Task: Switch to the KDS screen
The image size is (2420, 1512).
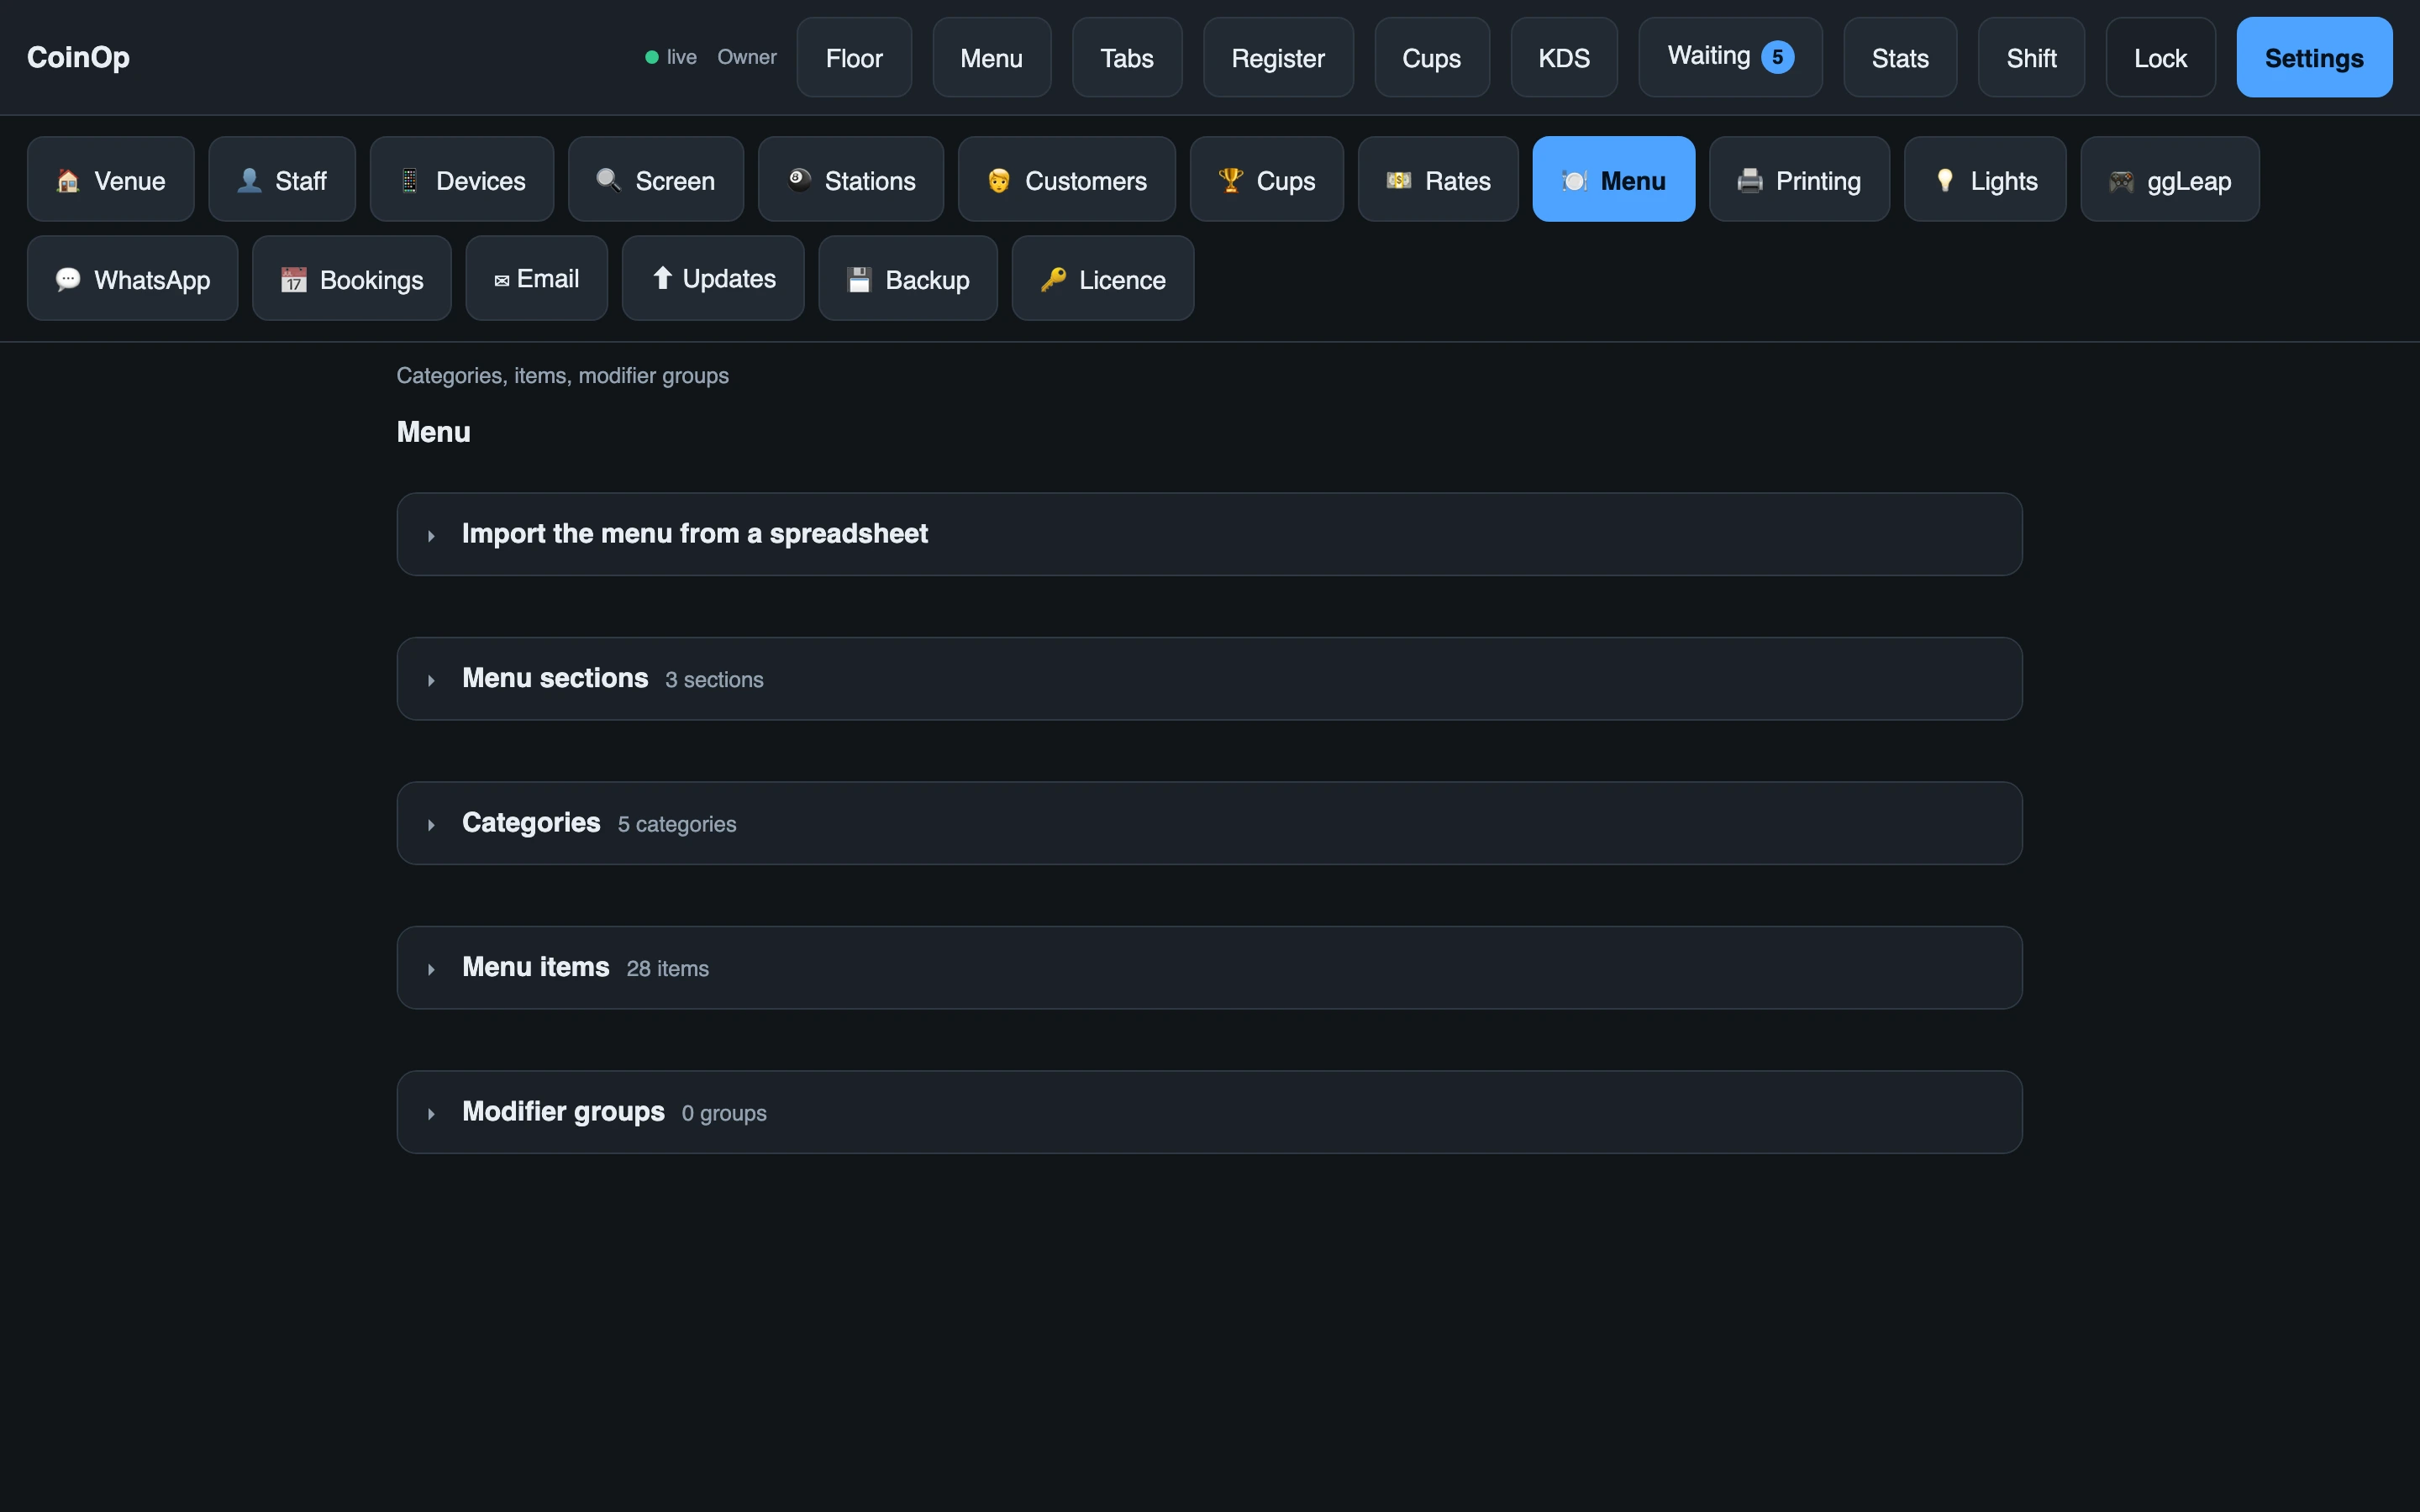Action: click(1564, 57)
